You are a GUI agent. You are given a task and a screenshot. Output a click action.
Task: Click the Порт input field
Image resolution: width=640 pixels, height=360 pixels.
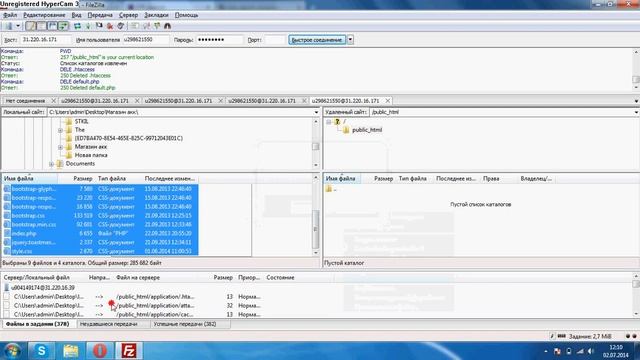(274, 40)
